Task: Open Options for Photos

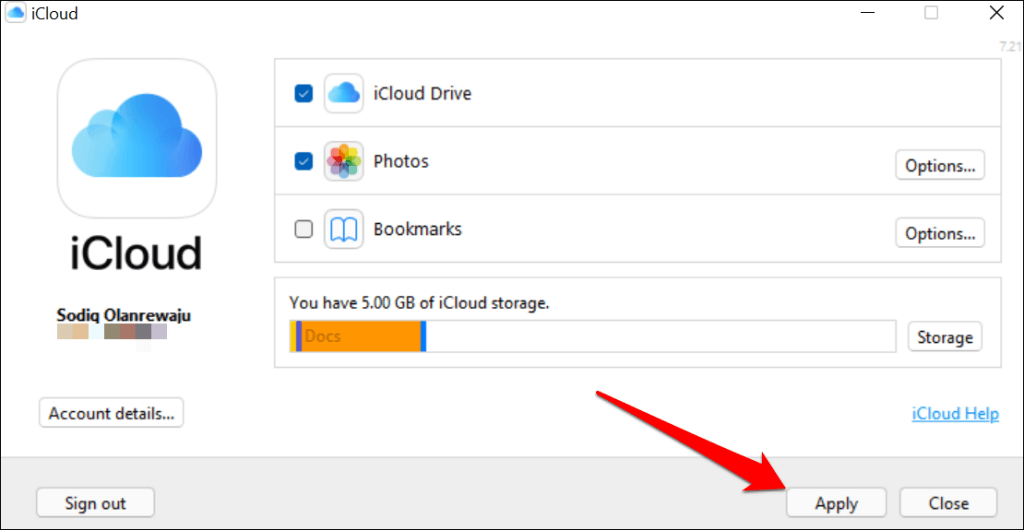Action: click(940, 165)
